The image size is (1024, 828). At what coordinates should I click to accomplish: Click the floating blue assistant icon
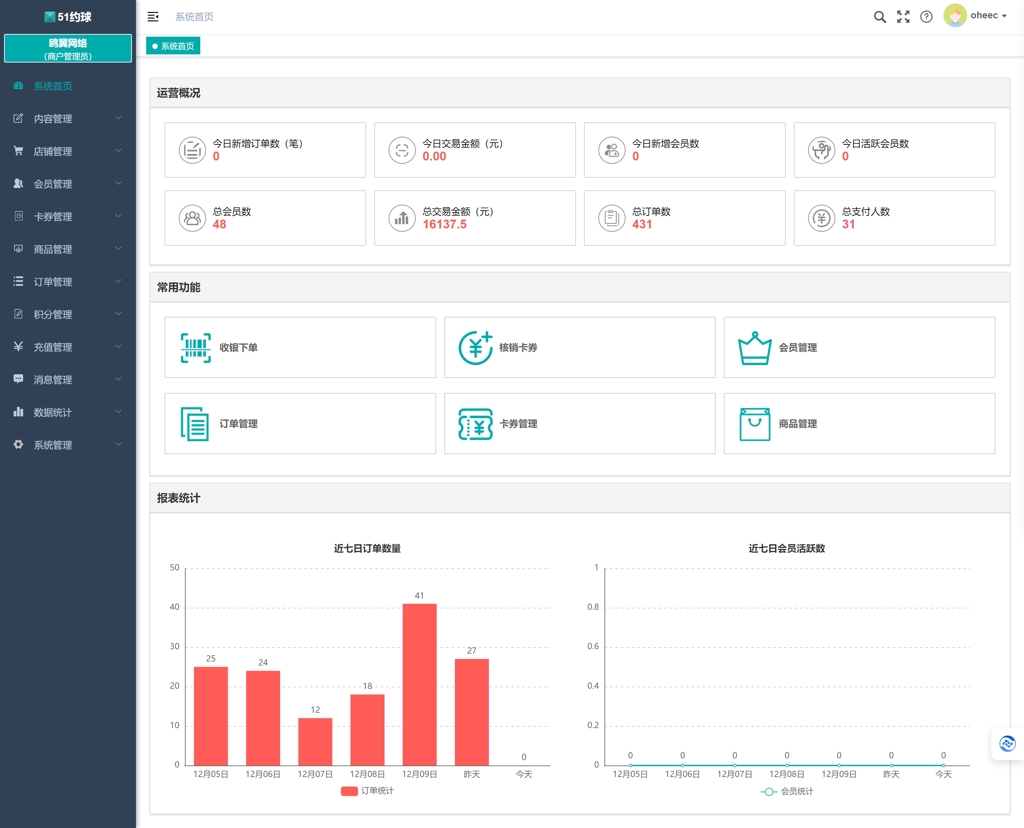(x=1008, y=743)
